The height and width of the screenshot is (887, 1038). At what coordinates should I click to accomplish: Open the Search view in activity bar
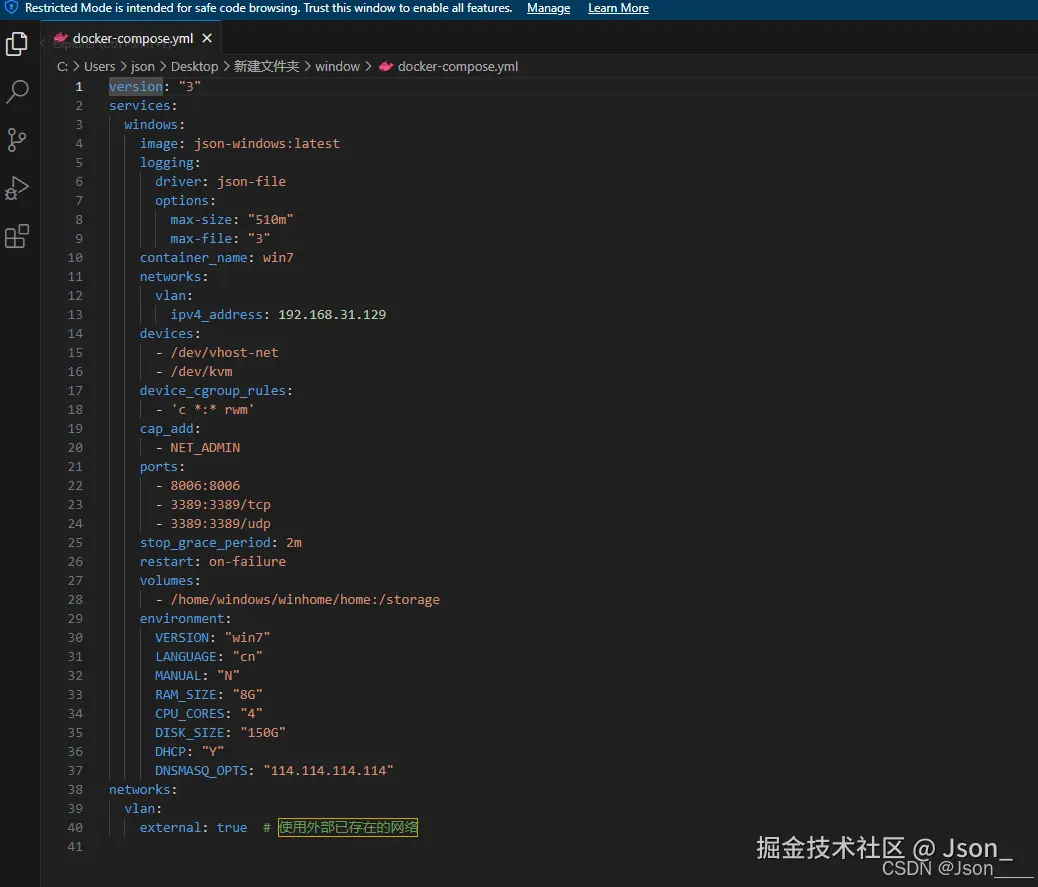(x=17, y=91)
